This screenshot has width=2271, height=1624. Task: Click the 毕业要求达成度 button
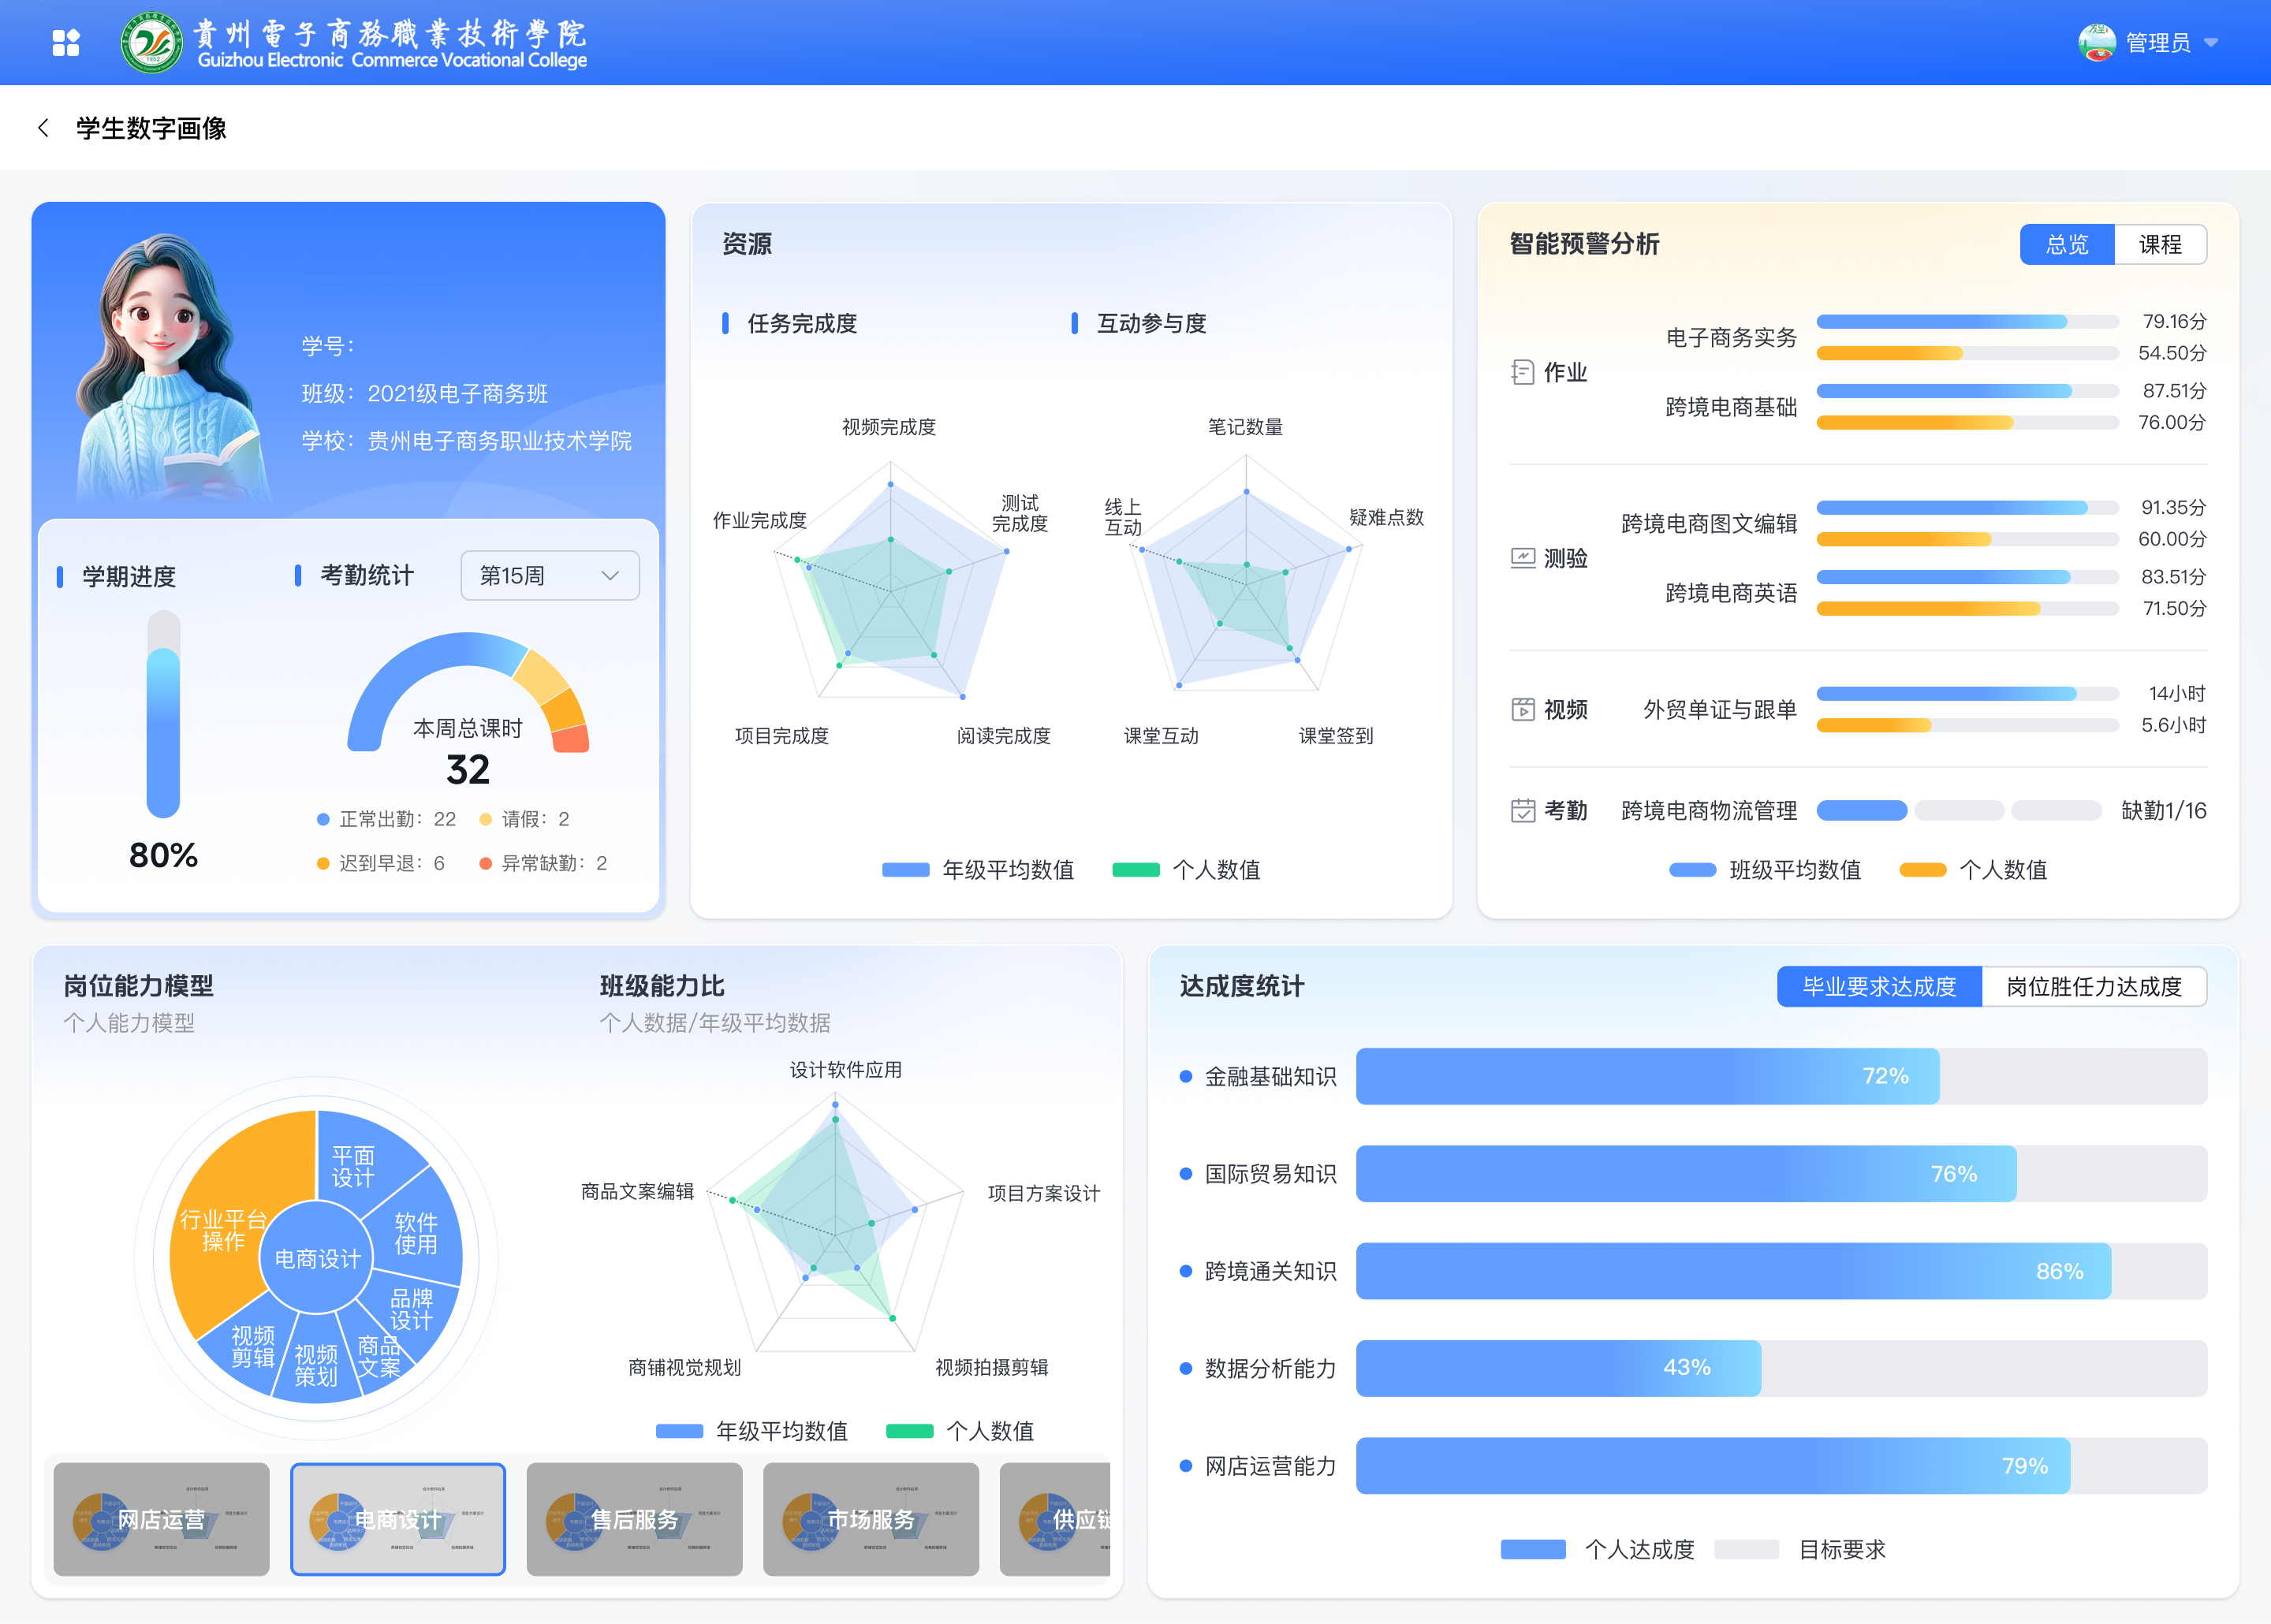click(1878, 987)
